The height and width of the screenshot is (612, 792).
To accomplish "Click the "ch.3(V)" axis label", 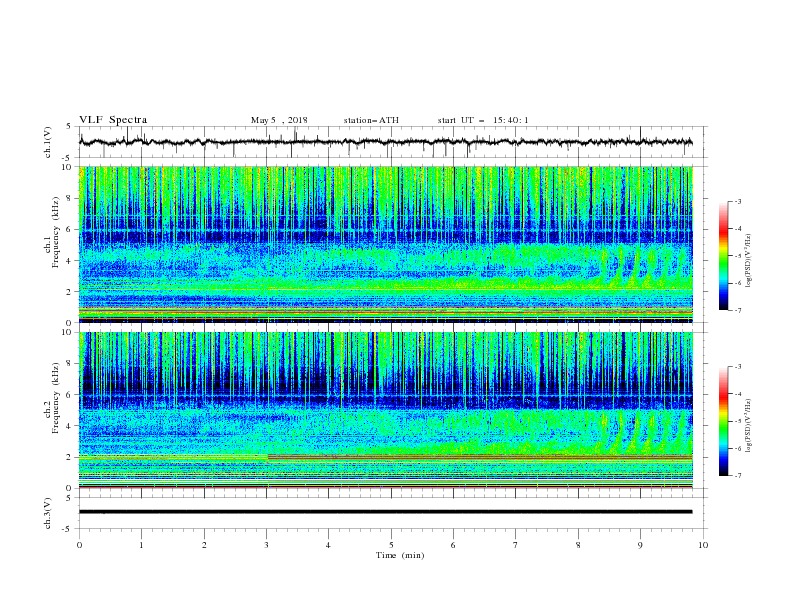I will pos(48,513).
